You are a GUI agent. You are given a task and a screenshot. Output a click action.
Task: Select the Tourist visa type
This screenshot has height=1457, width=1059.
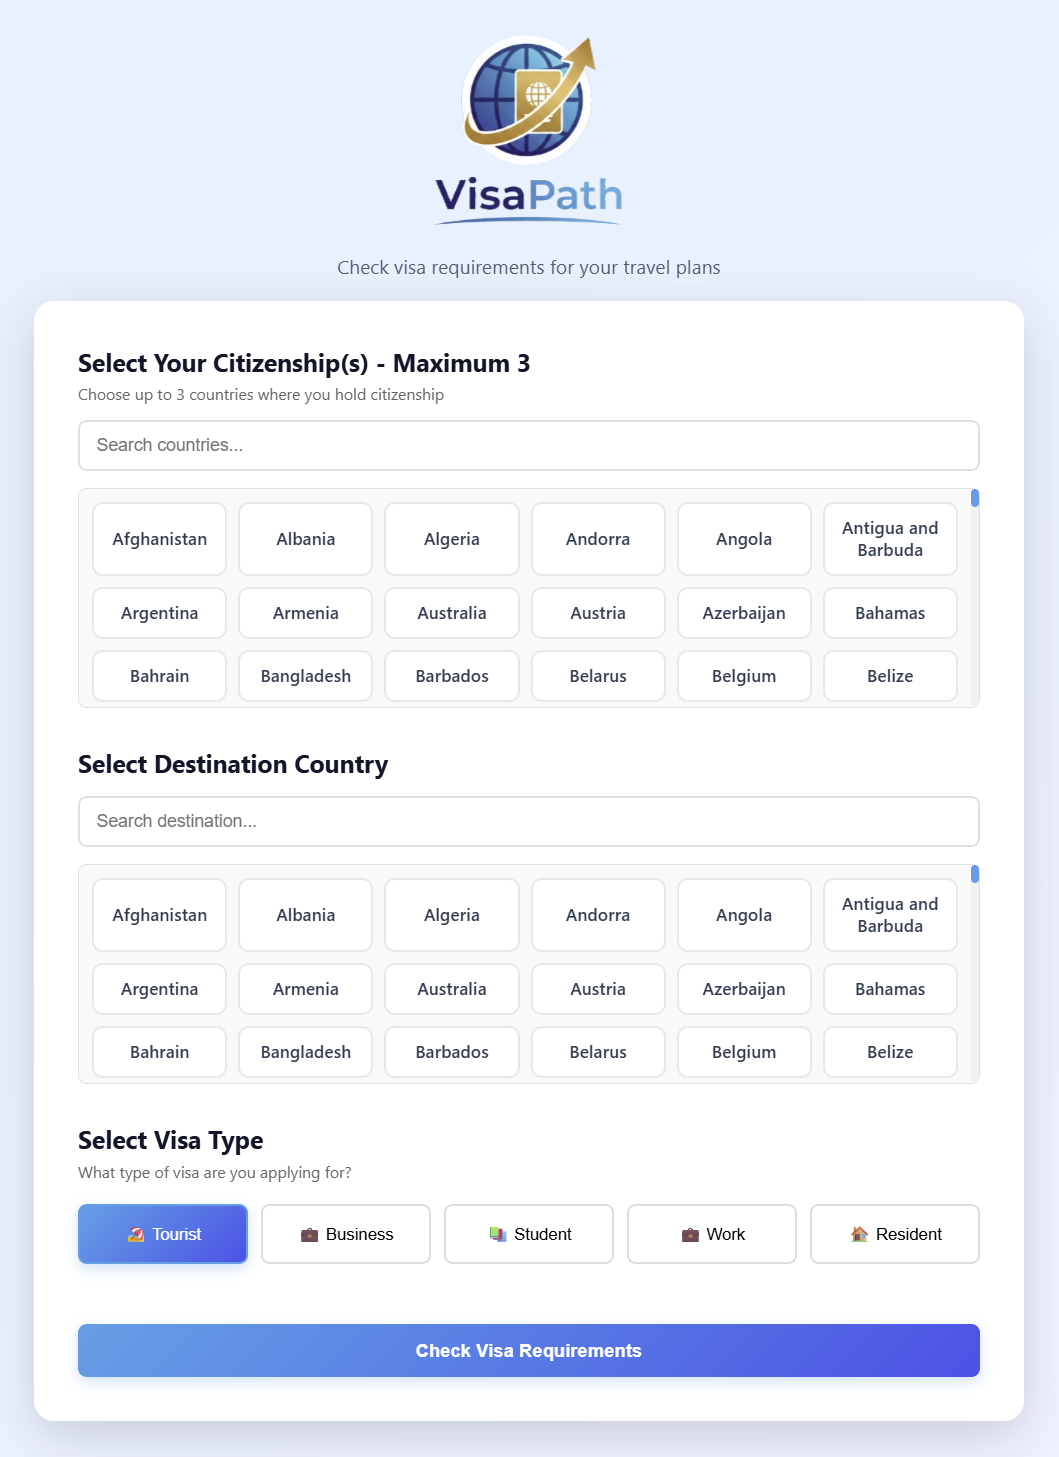[163, 1234]
